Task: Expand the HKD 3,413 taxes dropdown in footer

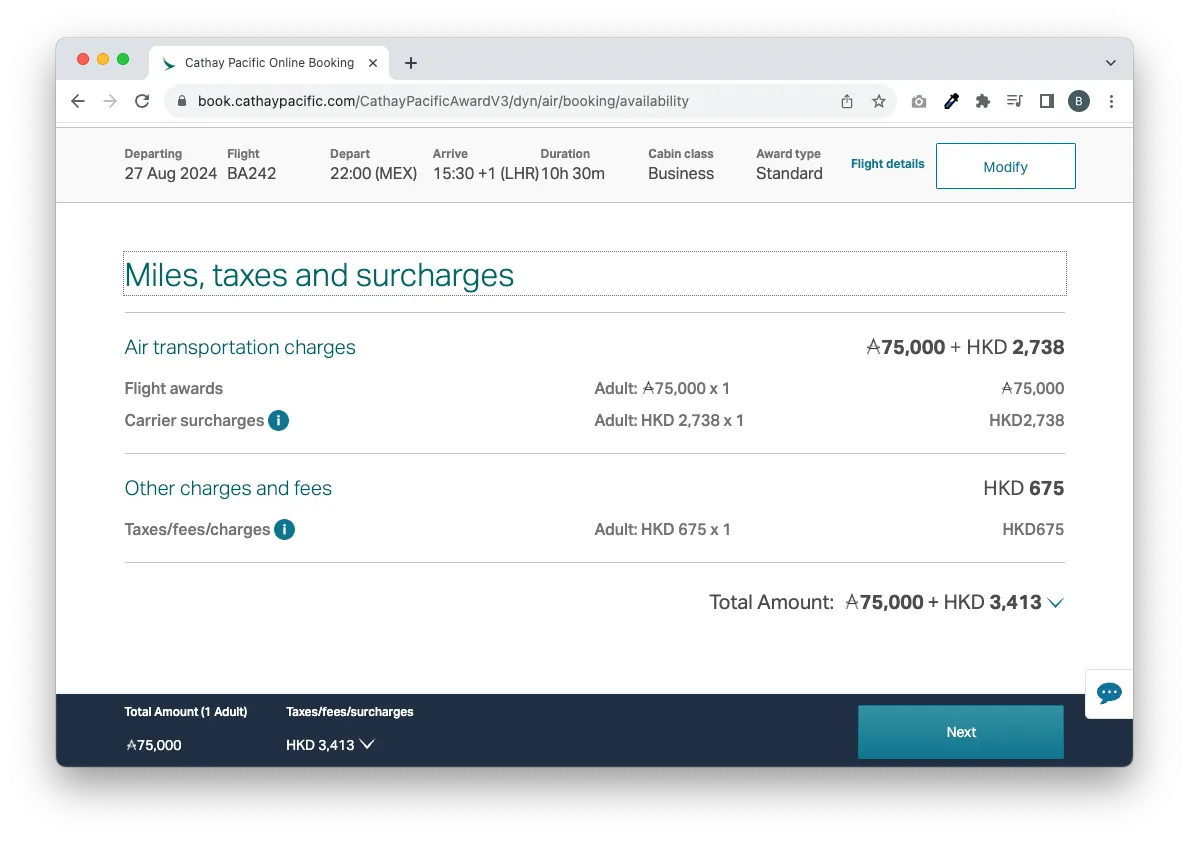Action: click(x=367, y=745)
